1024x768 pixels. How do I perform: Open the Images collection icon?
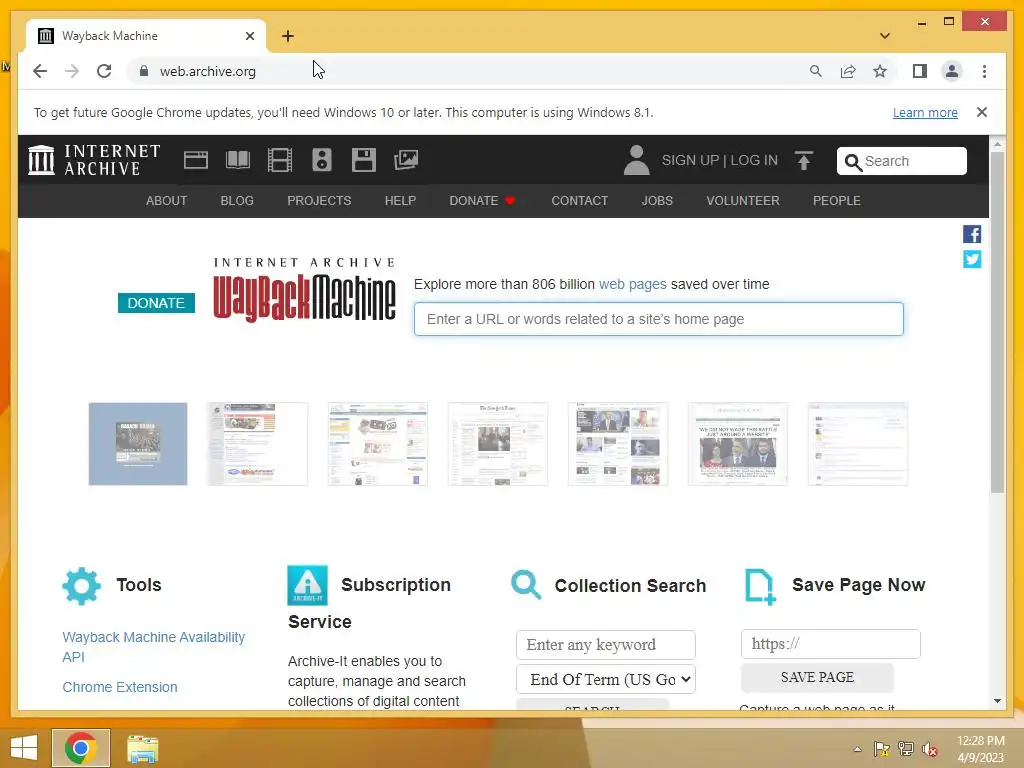(406, 160)
